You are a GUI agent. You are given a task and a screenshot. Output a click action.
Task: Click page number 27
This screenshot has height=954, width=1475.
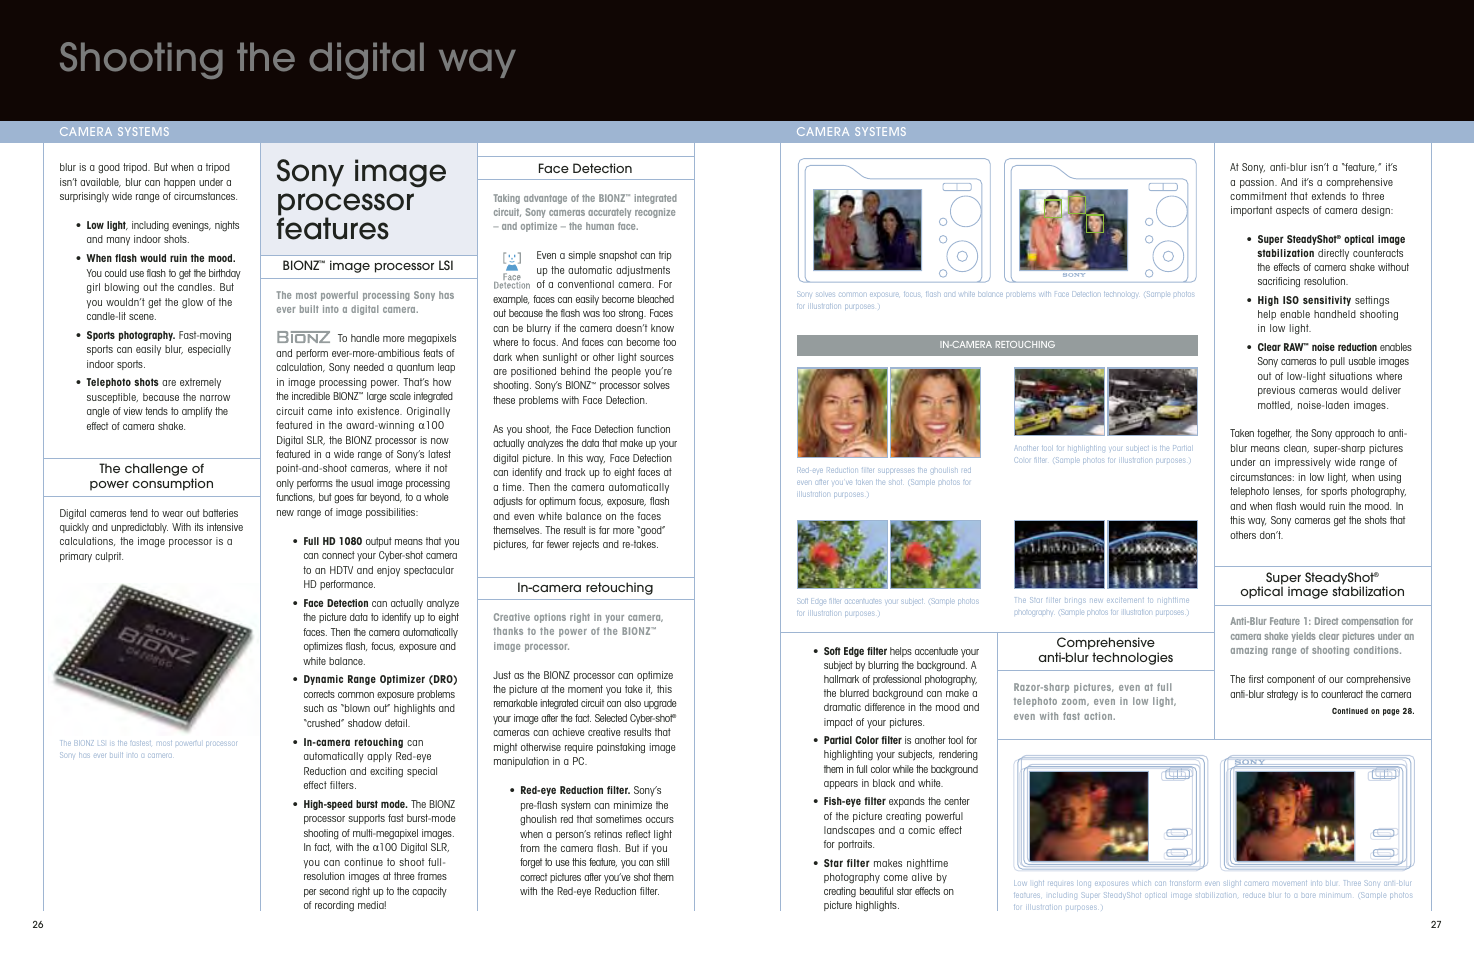click(1436, 925)
